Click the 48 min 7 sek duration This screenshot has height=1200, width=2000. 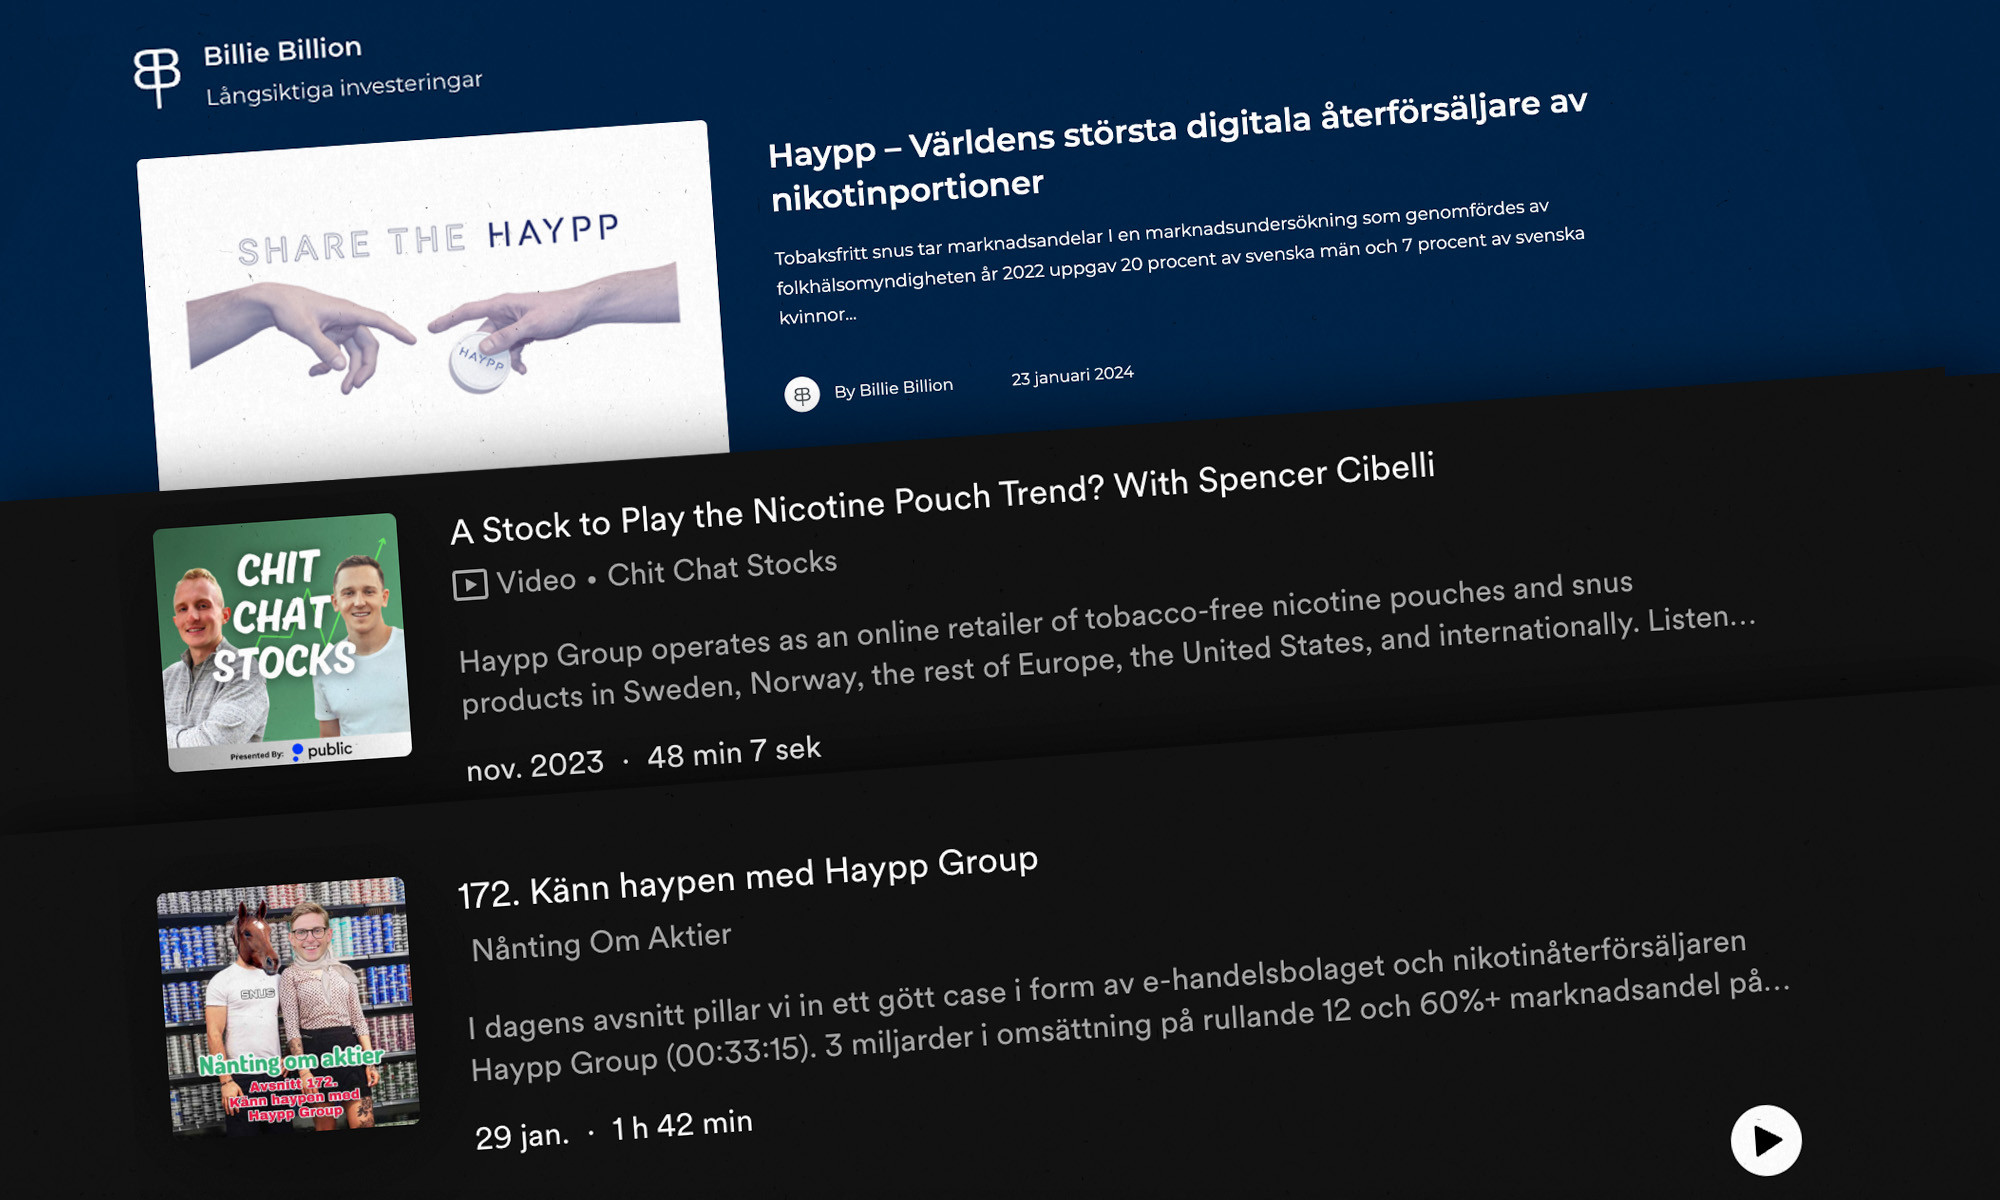tap(734, 752)
